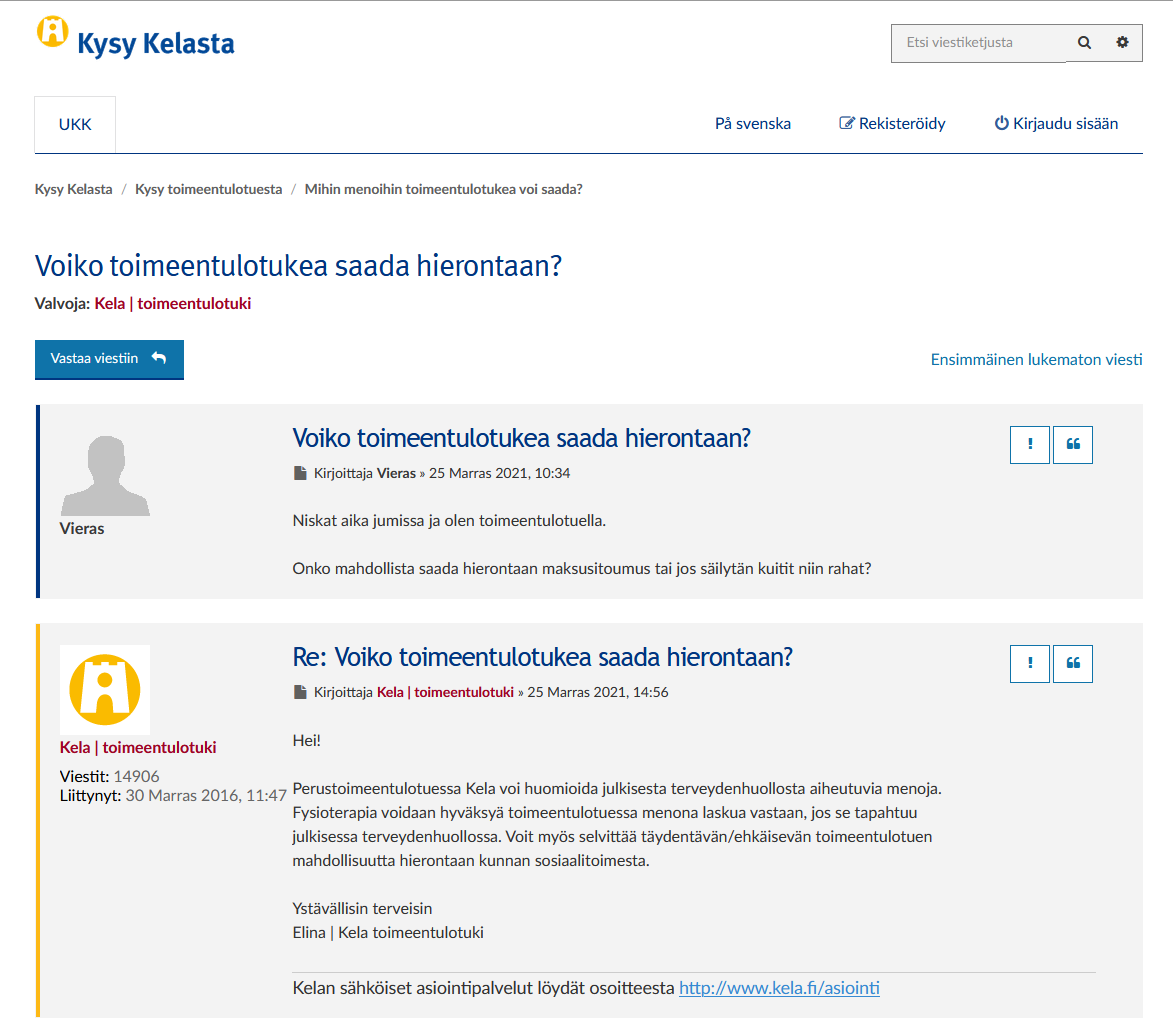Open Kirjaudu sisään login link
Image resolution: width=1173 pixels, height=1028 pixels.
[x=1056, y=123]
